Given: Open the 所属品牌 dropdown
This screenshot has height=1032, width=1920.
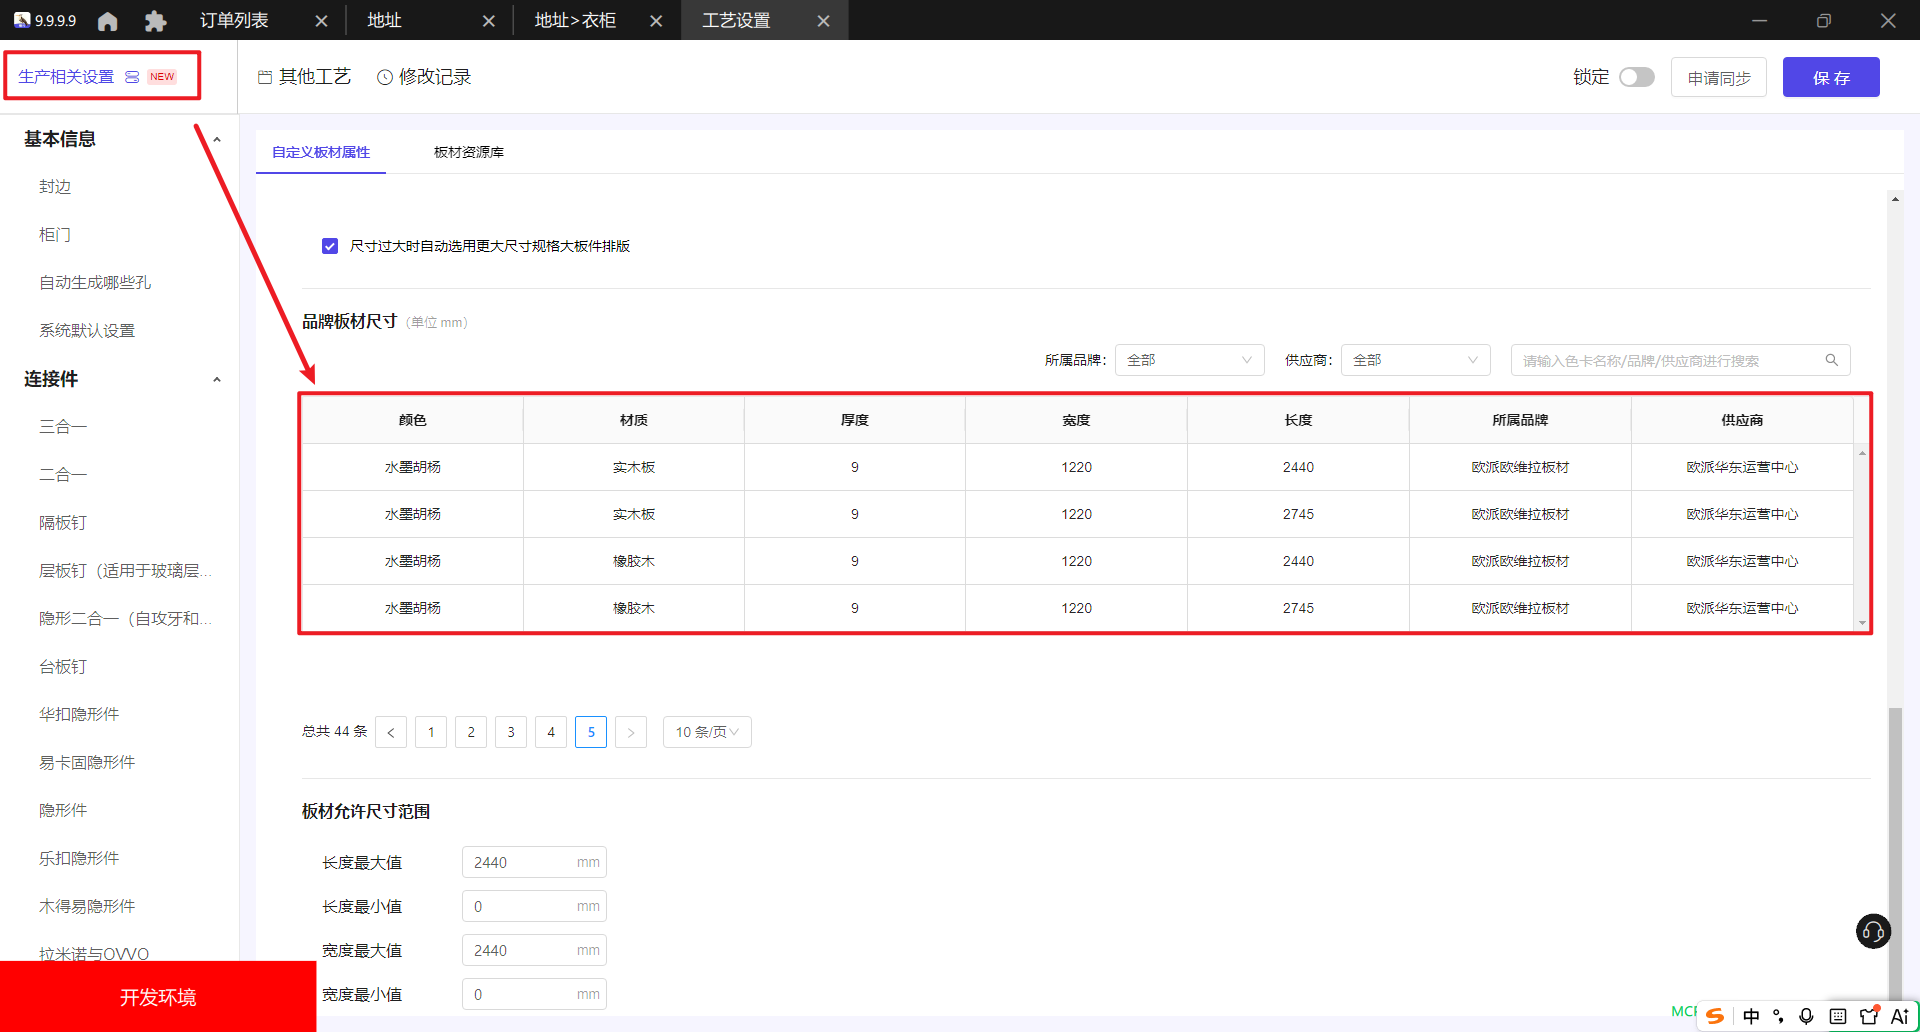Looking at the screenshot, I should click(x=1189, y=360).
